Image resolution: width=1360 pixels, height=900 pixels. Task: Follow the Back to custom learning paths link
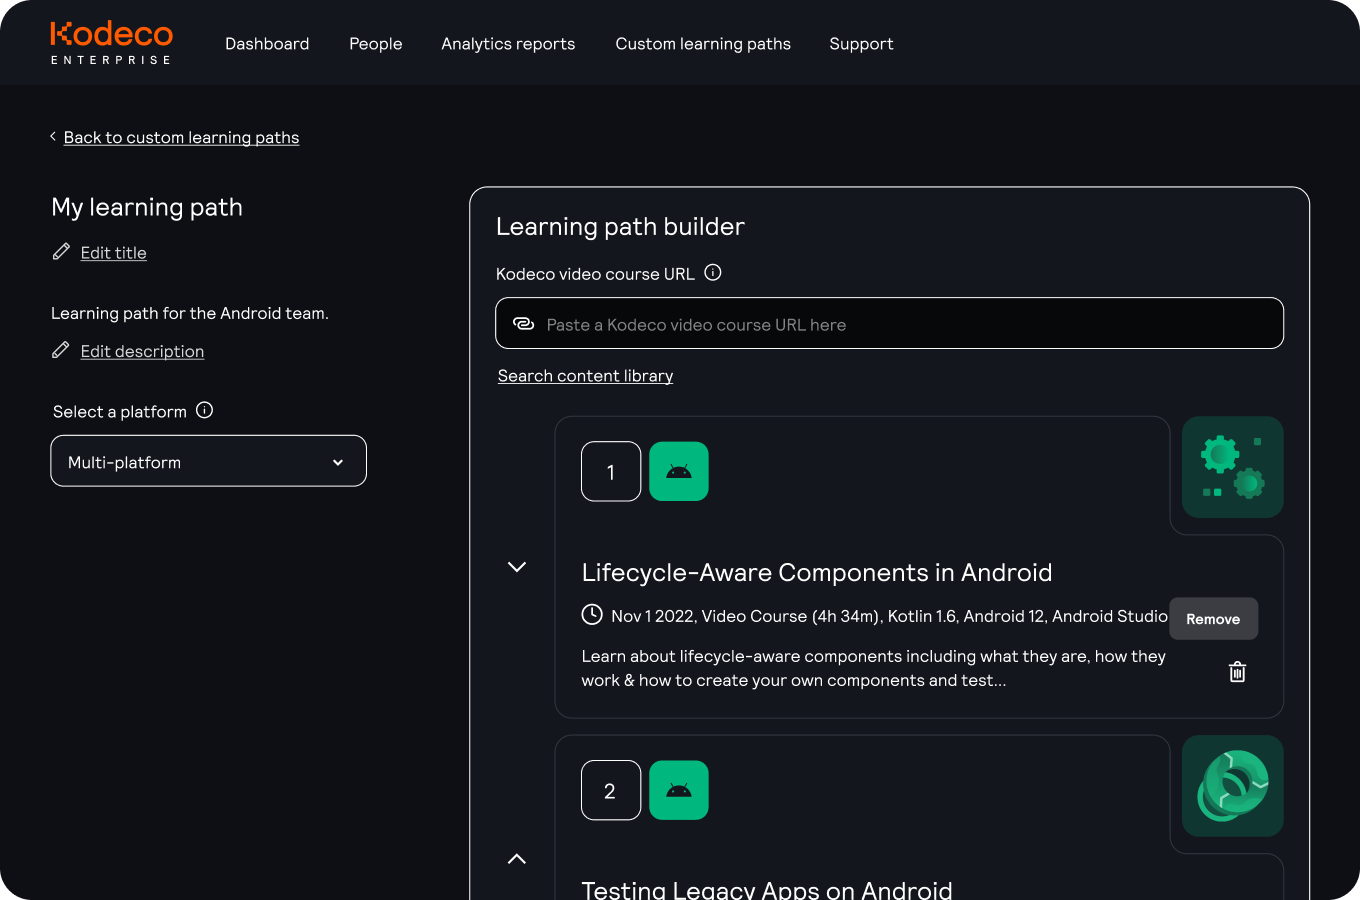pos(181,137)
